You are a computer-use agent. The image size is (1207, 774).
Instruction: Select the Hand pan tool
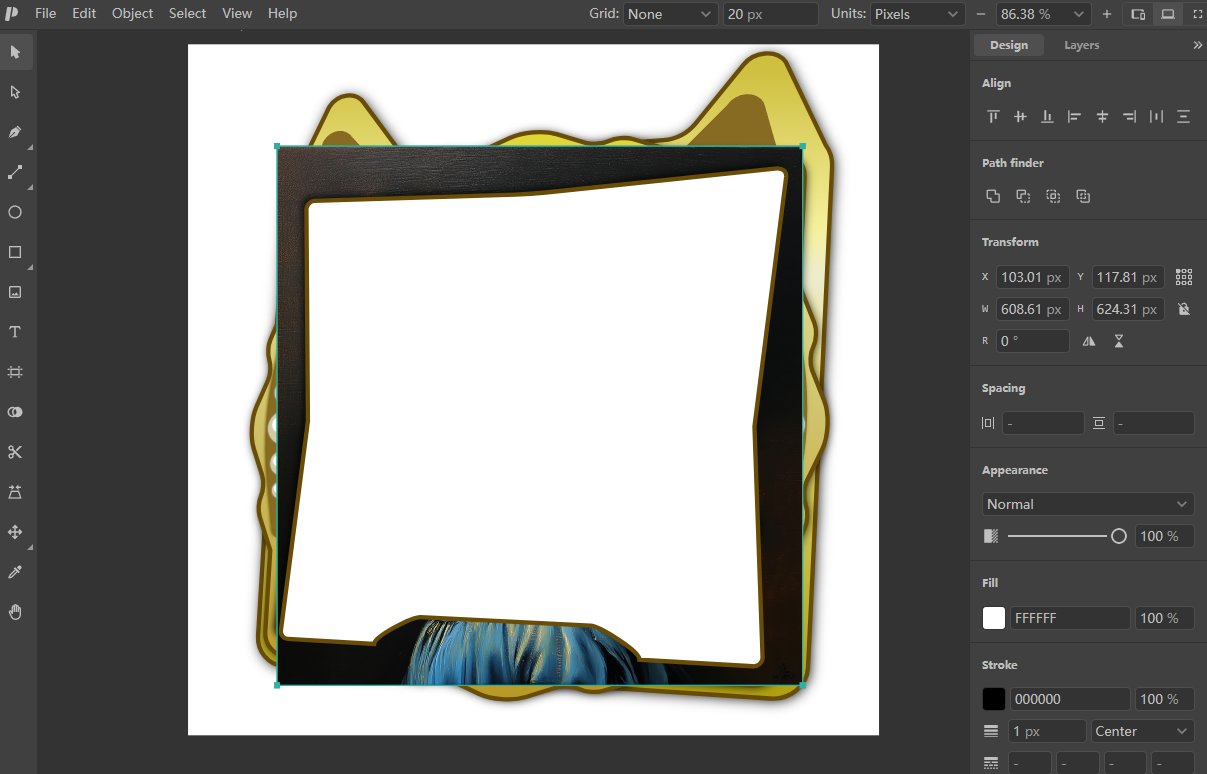pos(15,612)
